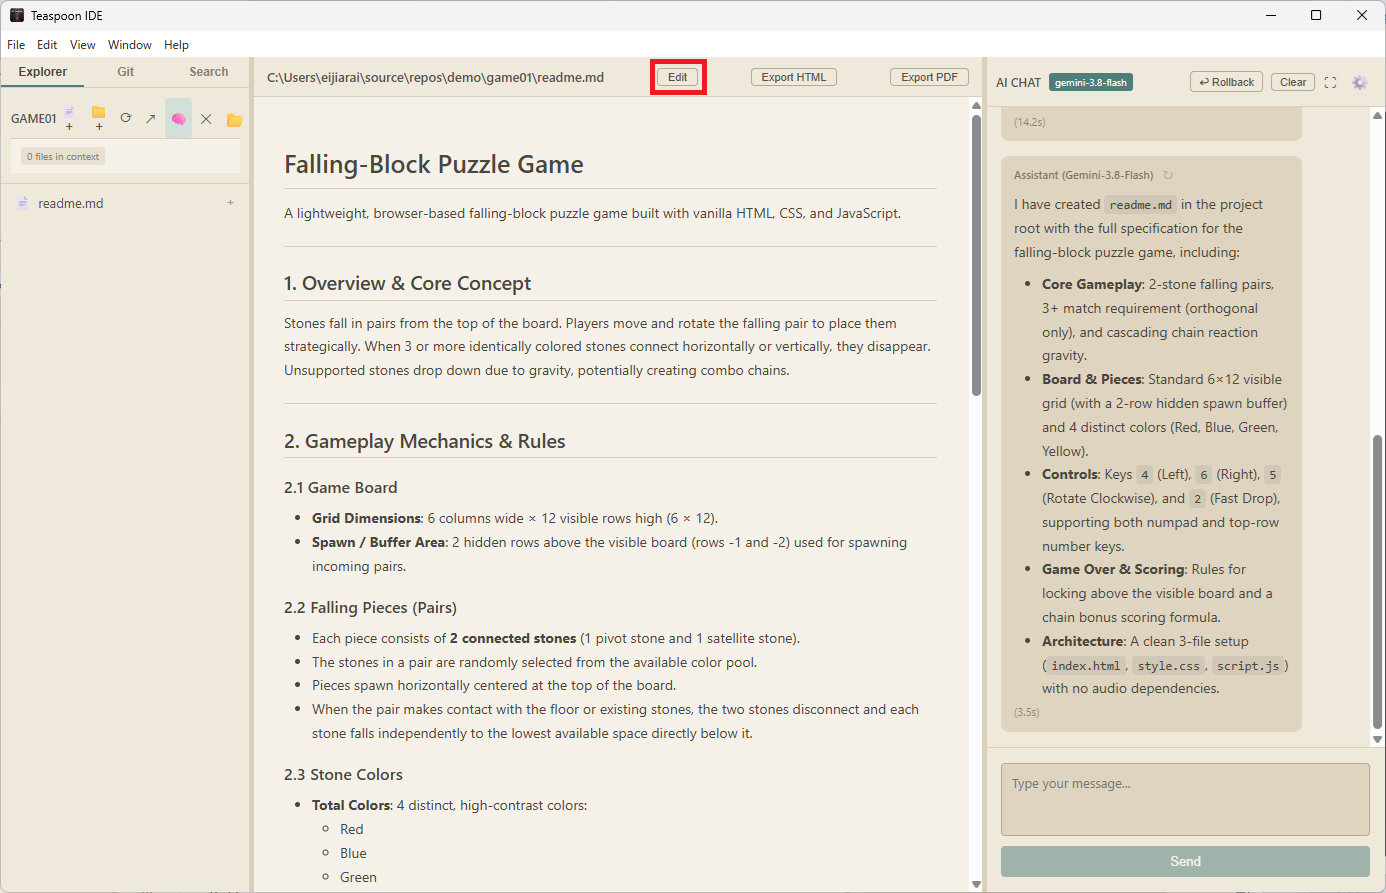
Task: Click the AI chat scrollbar thumb
Action: (1377, 582)
